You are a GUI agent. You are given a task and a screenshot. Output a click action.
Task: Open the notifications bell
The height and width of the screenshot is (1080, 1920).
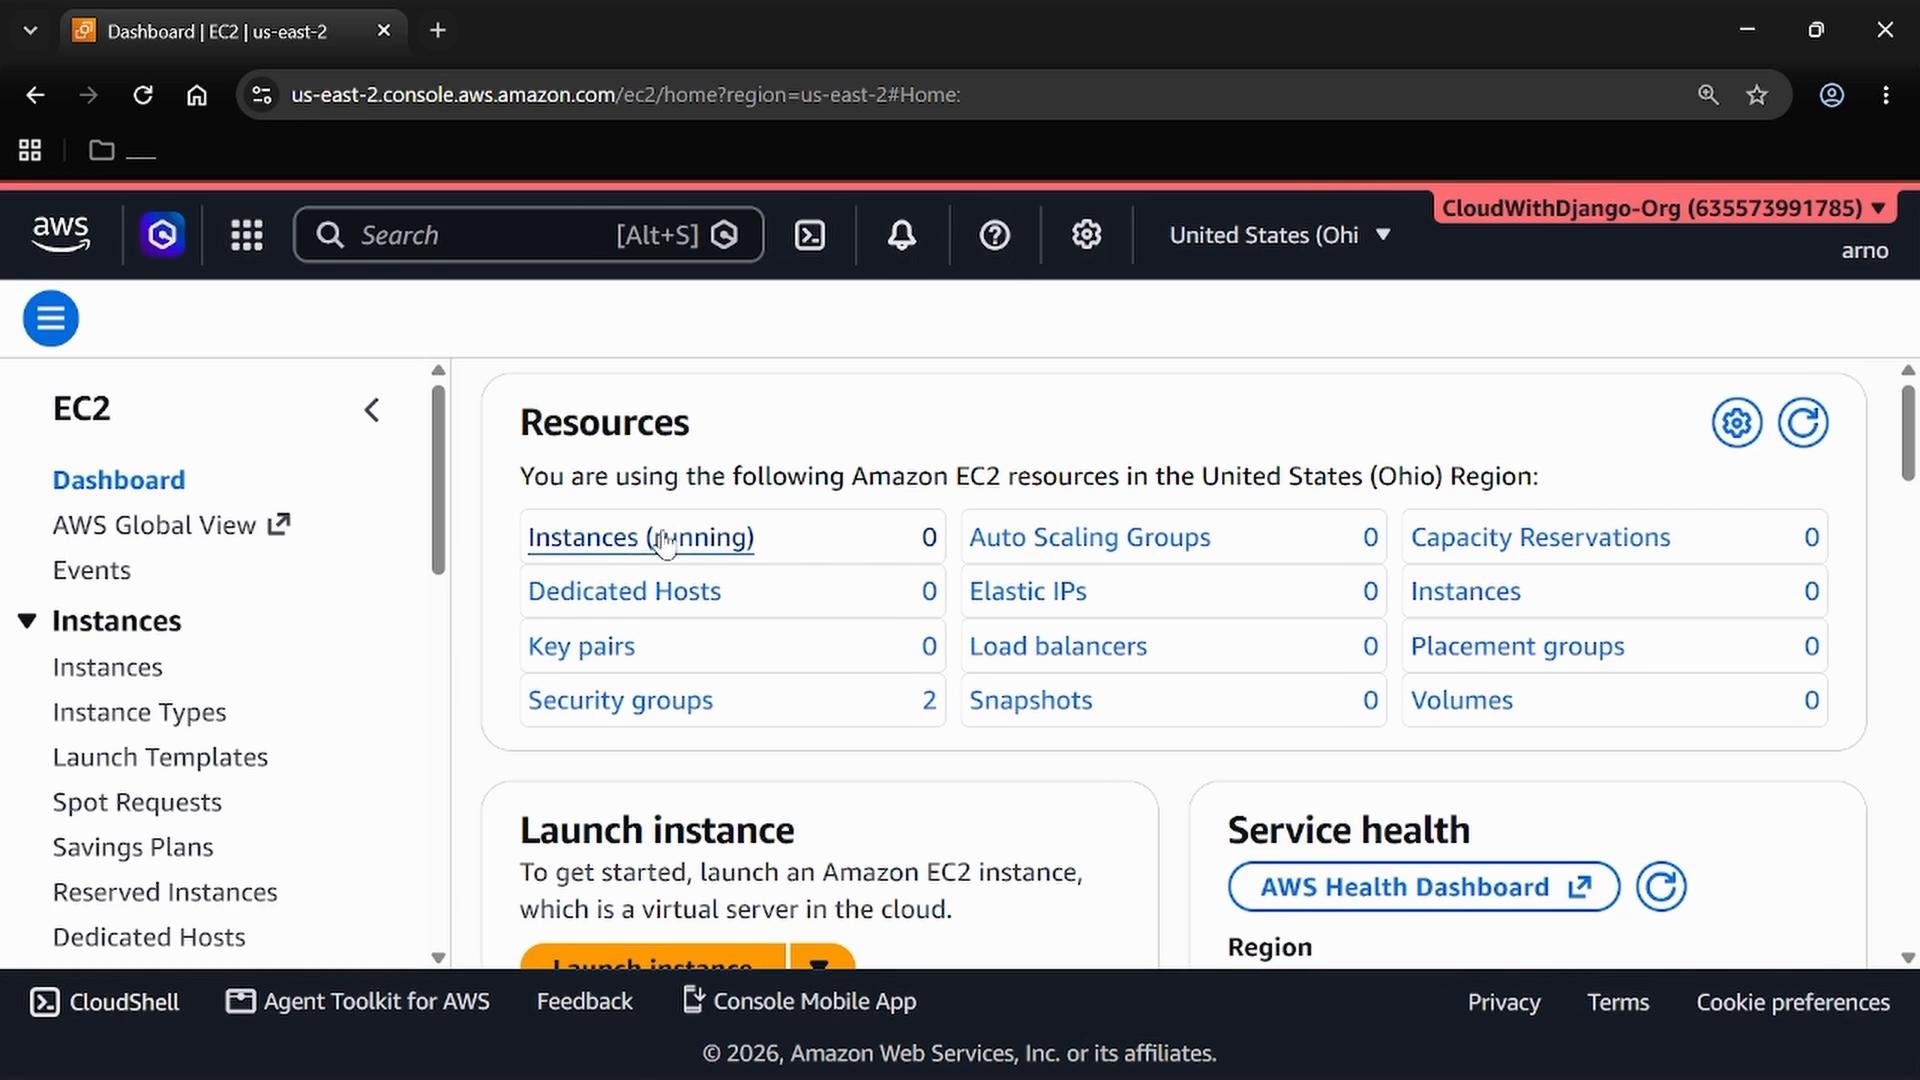(901, 235)
